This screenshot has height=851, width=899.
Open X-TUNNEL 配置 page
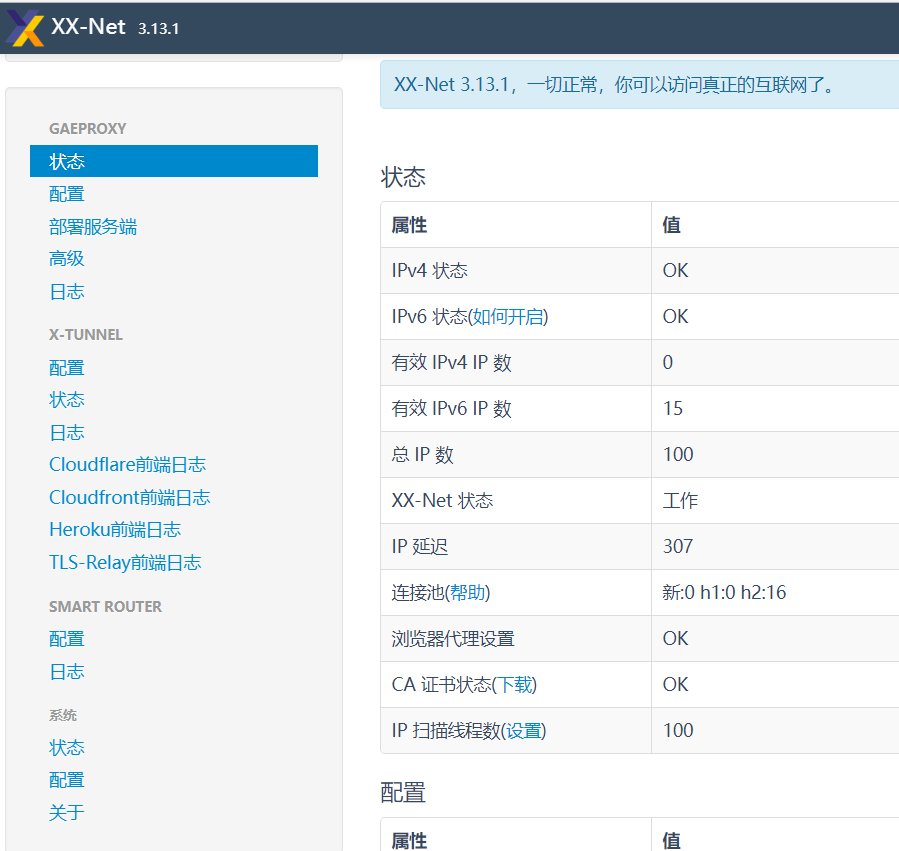pos(67,368)
